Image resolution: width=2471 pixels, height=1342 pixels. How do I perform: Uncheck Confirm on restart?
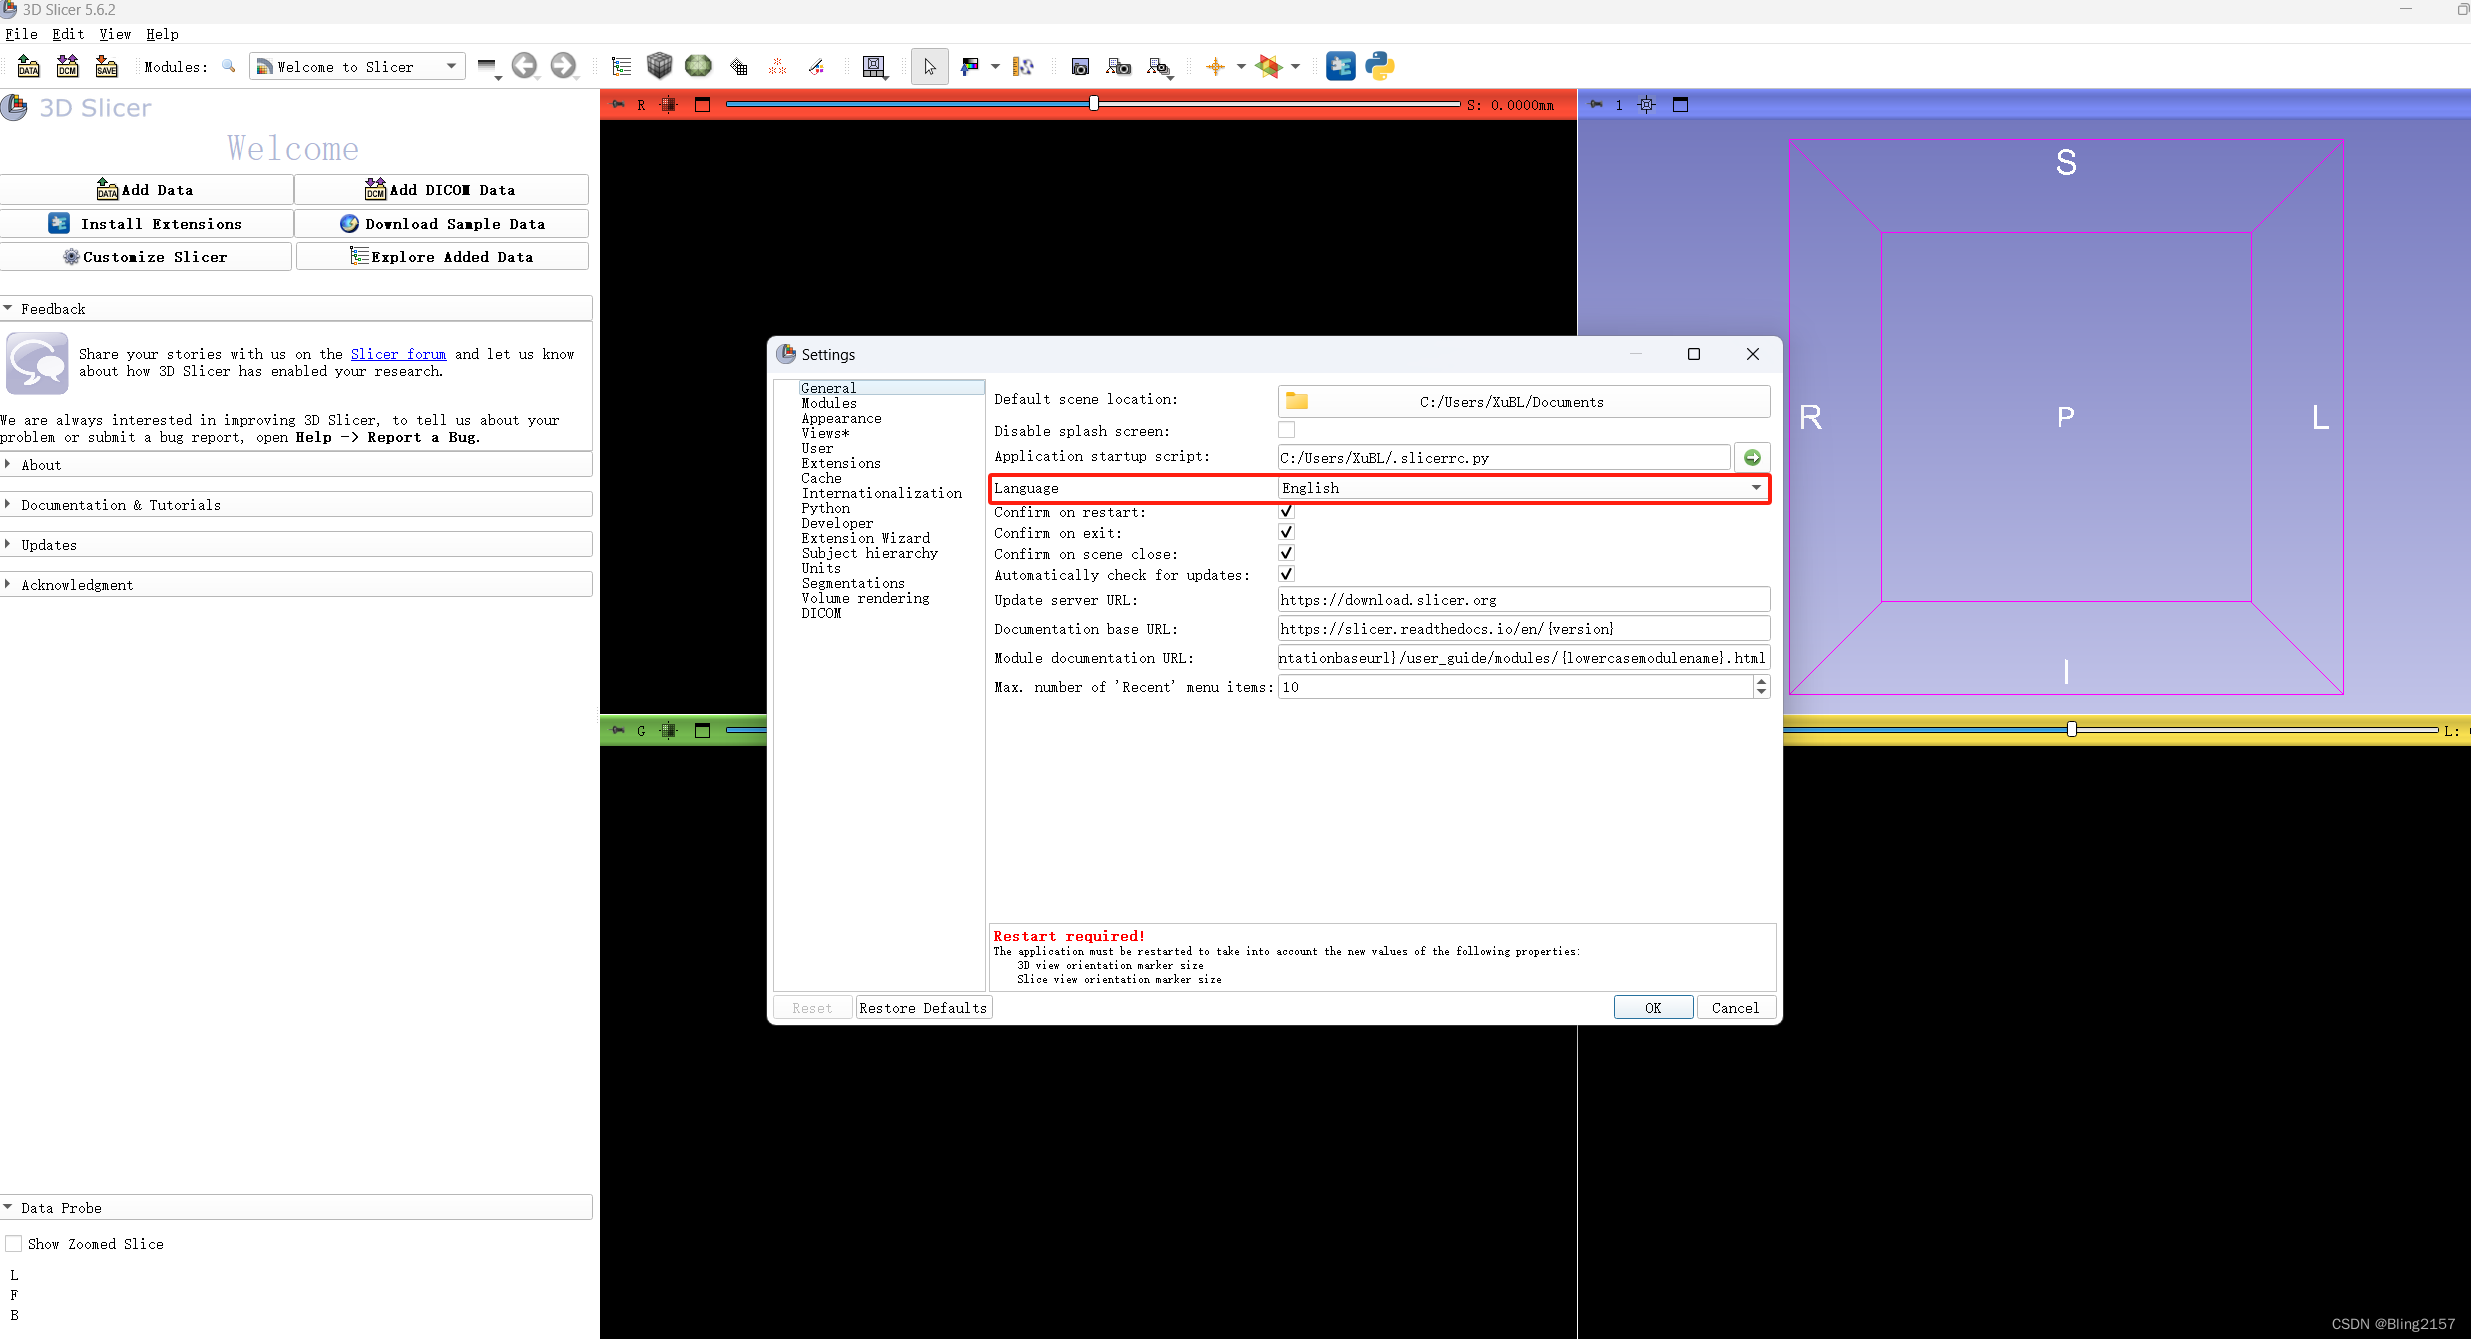(1287, 512)
